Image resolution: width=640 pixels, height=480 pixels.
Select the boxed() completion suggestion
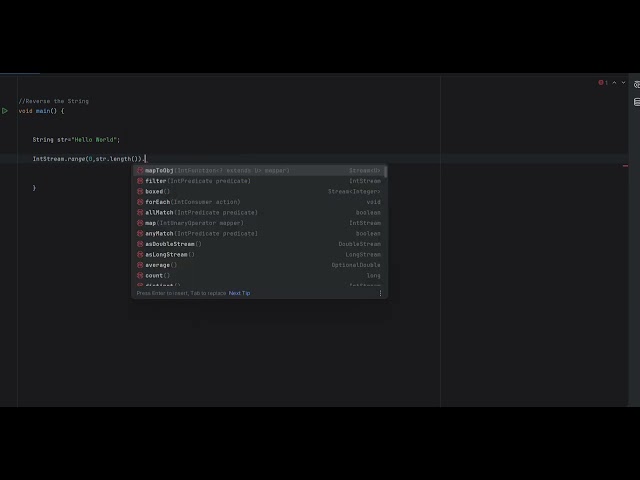pos(157,191)
